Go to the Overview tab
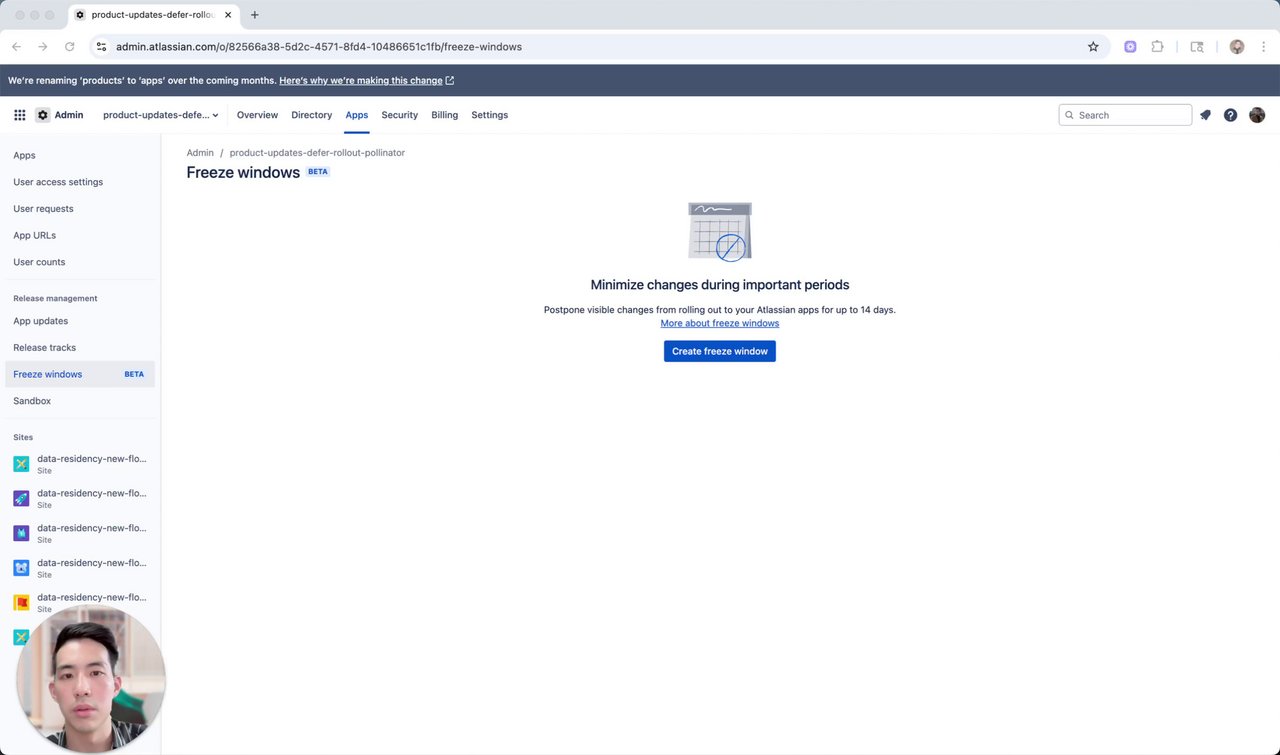The image size is (1280, 755). tap(257, 115)
